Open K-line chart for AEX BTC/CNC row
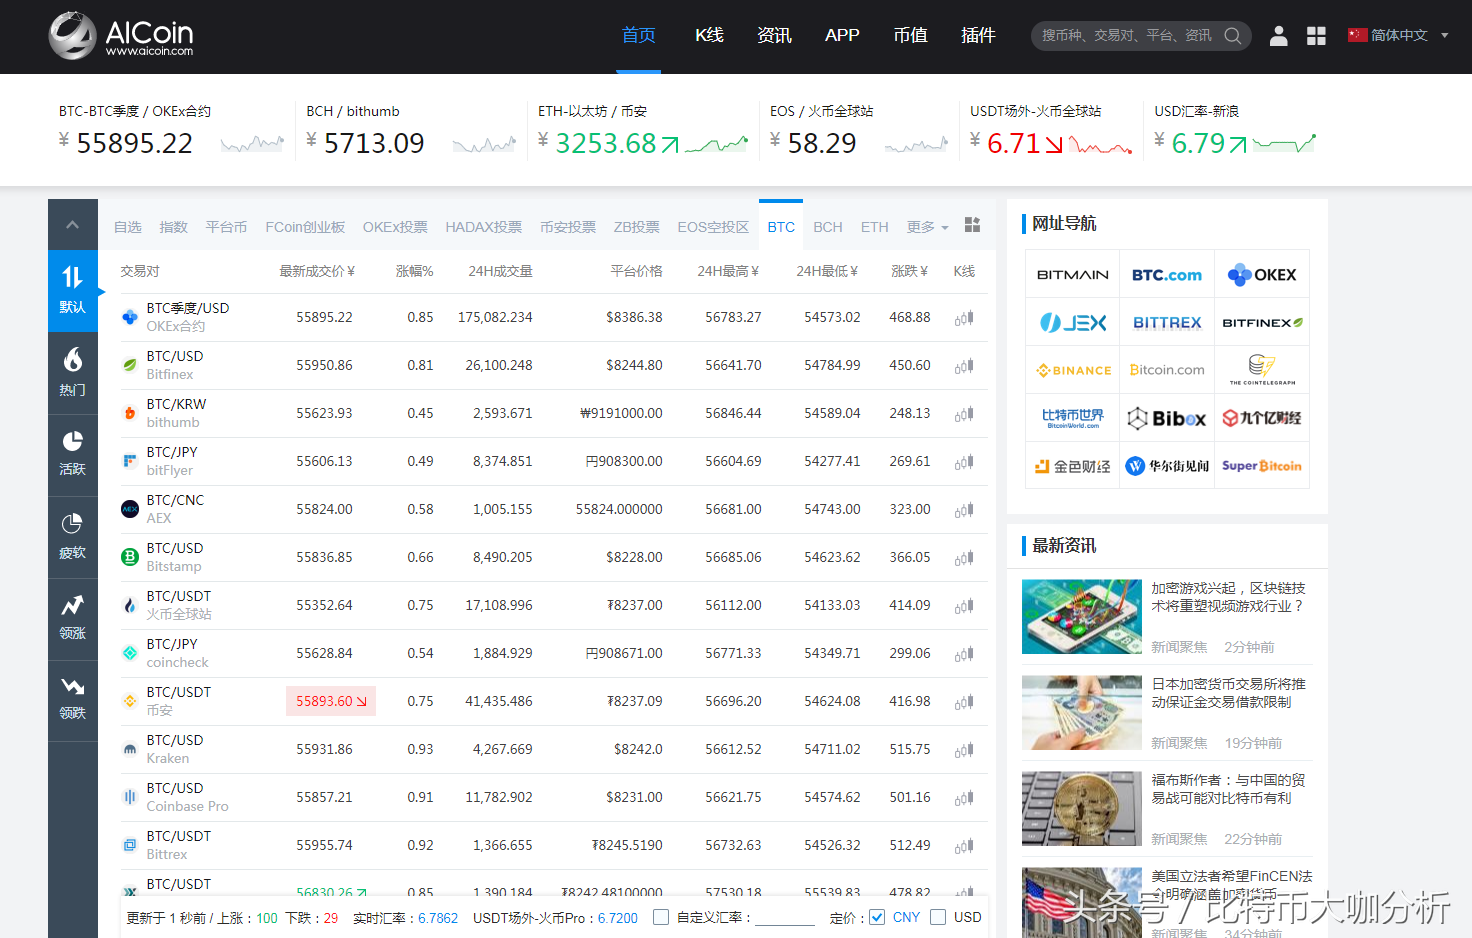This screenshot has width=1472, height=938. [x=964, y=510]
